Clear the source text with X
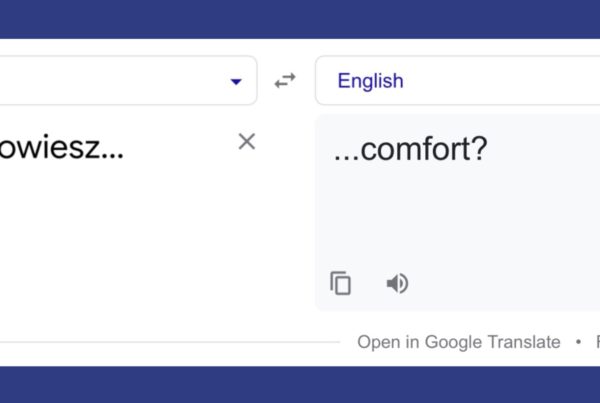 [247, 142]
